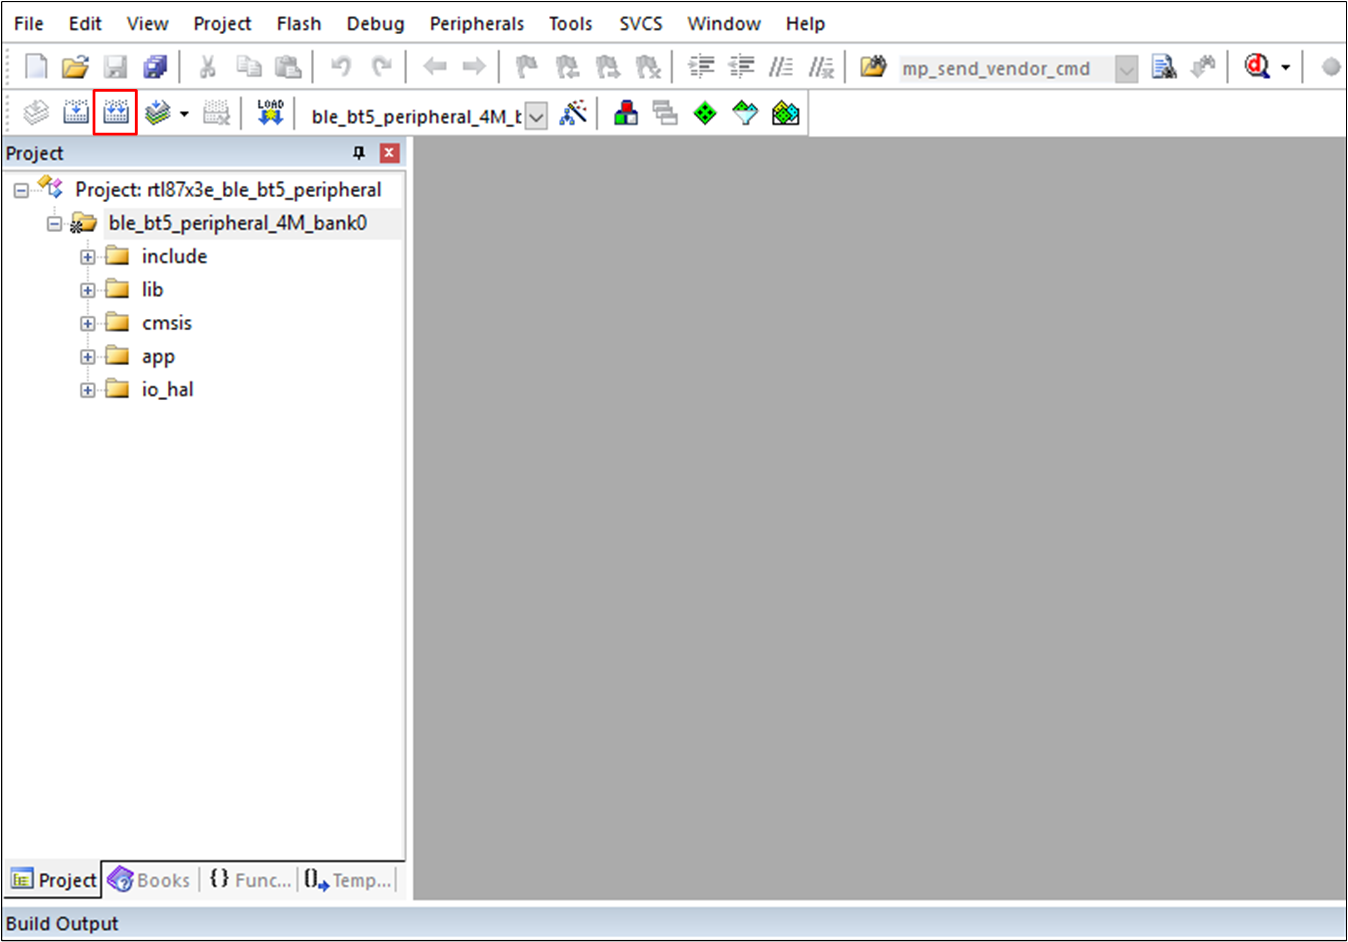
Task: Pin the Project panel with pushpin
Action: (359, 153)
